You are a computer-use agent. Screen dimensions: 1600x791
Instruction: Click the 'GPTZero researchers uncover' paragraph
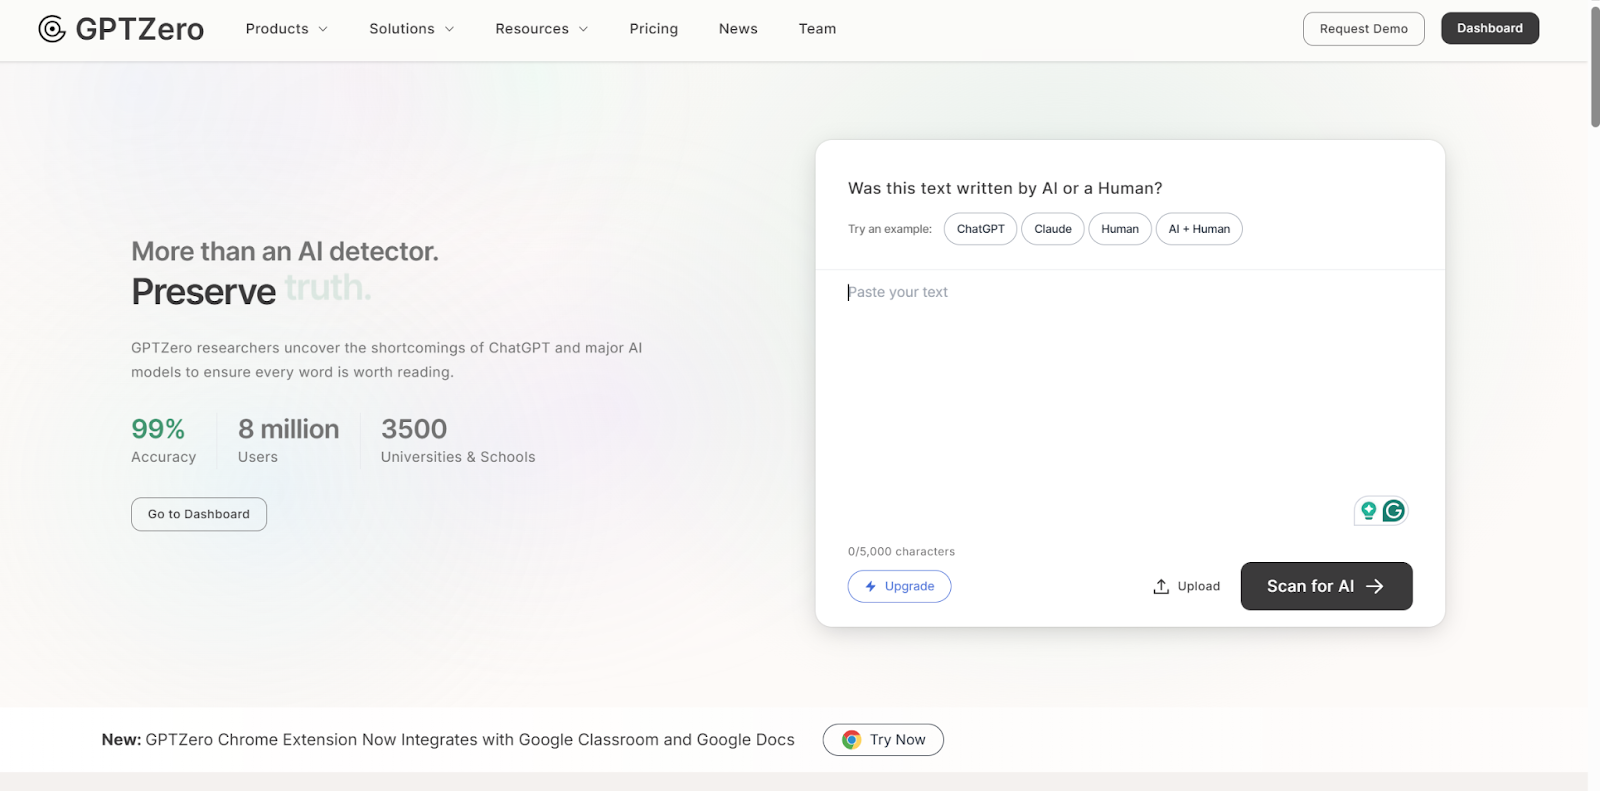(387, 360)
